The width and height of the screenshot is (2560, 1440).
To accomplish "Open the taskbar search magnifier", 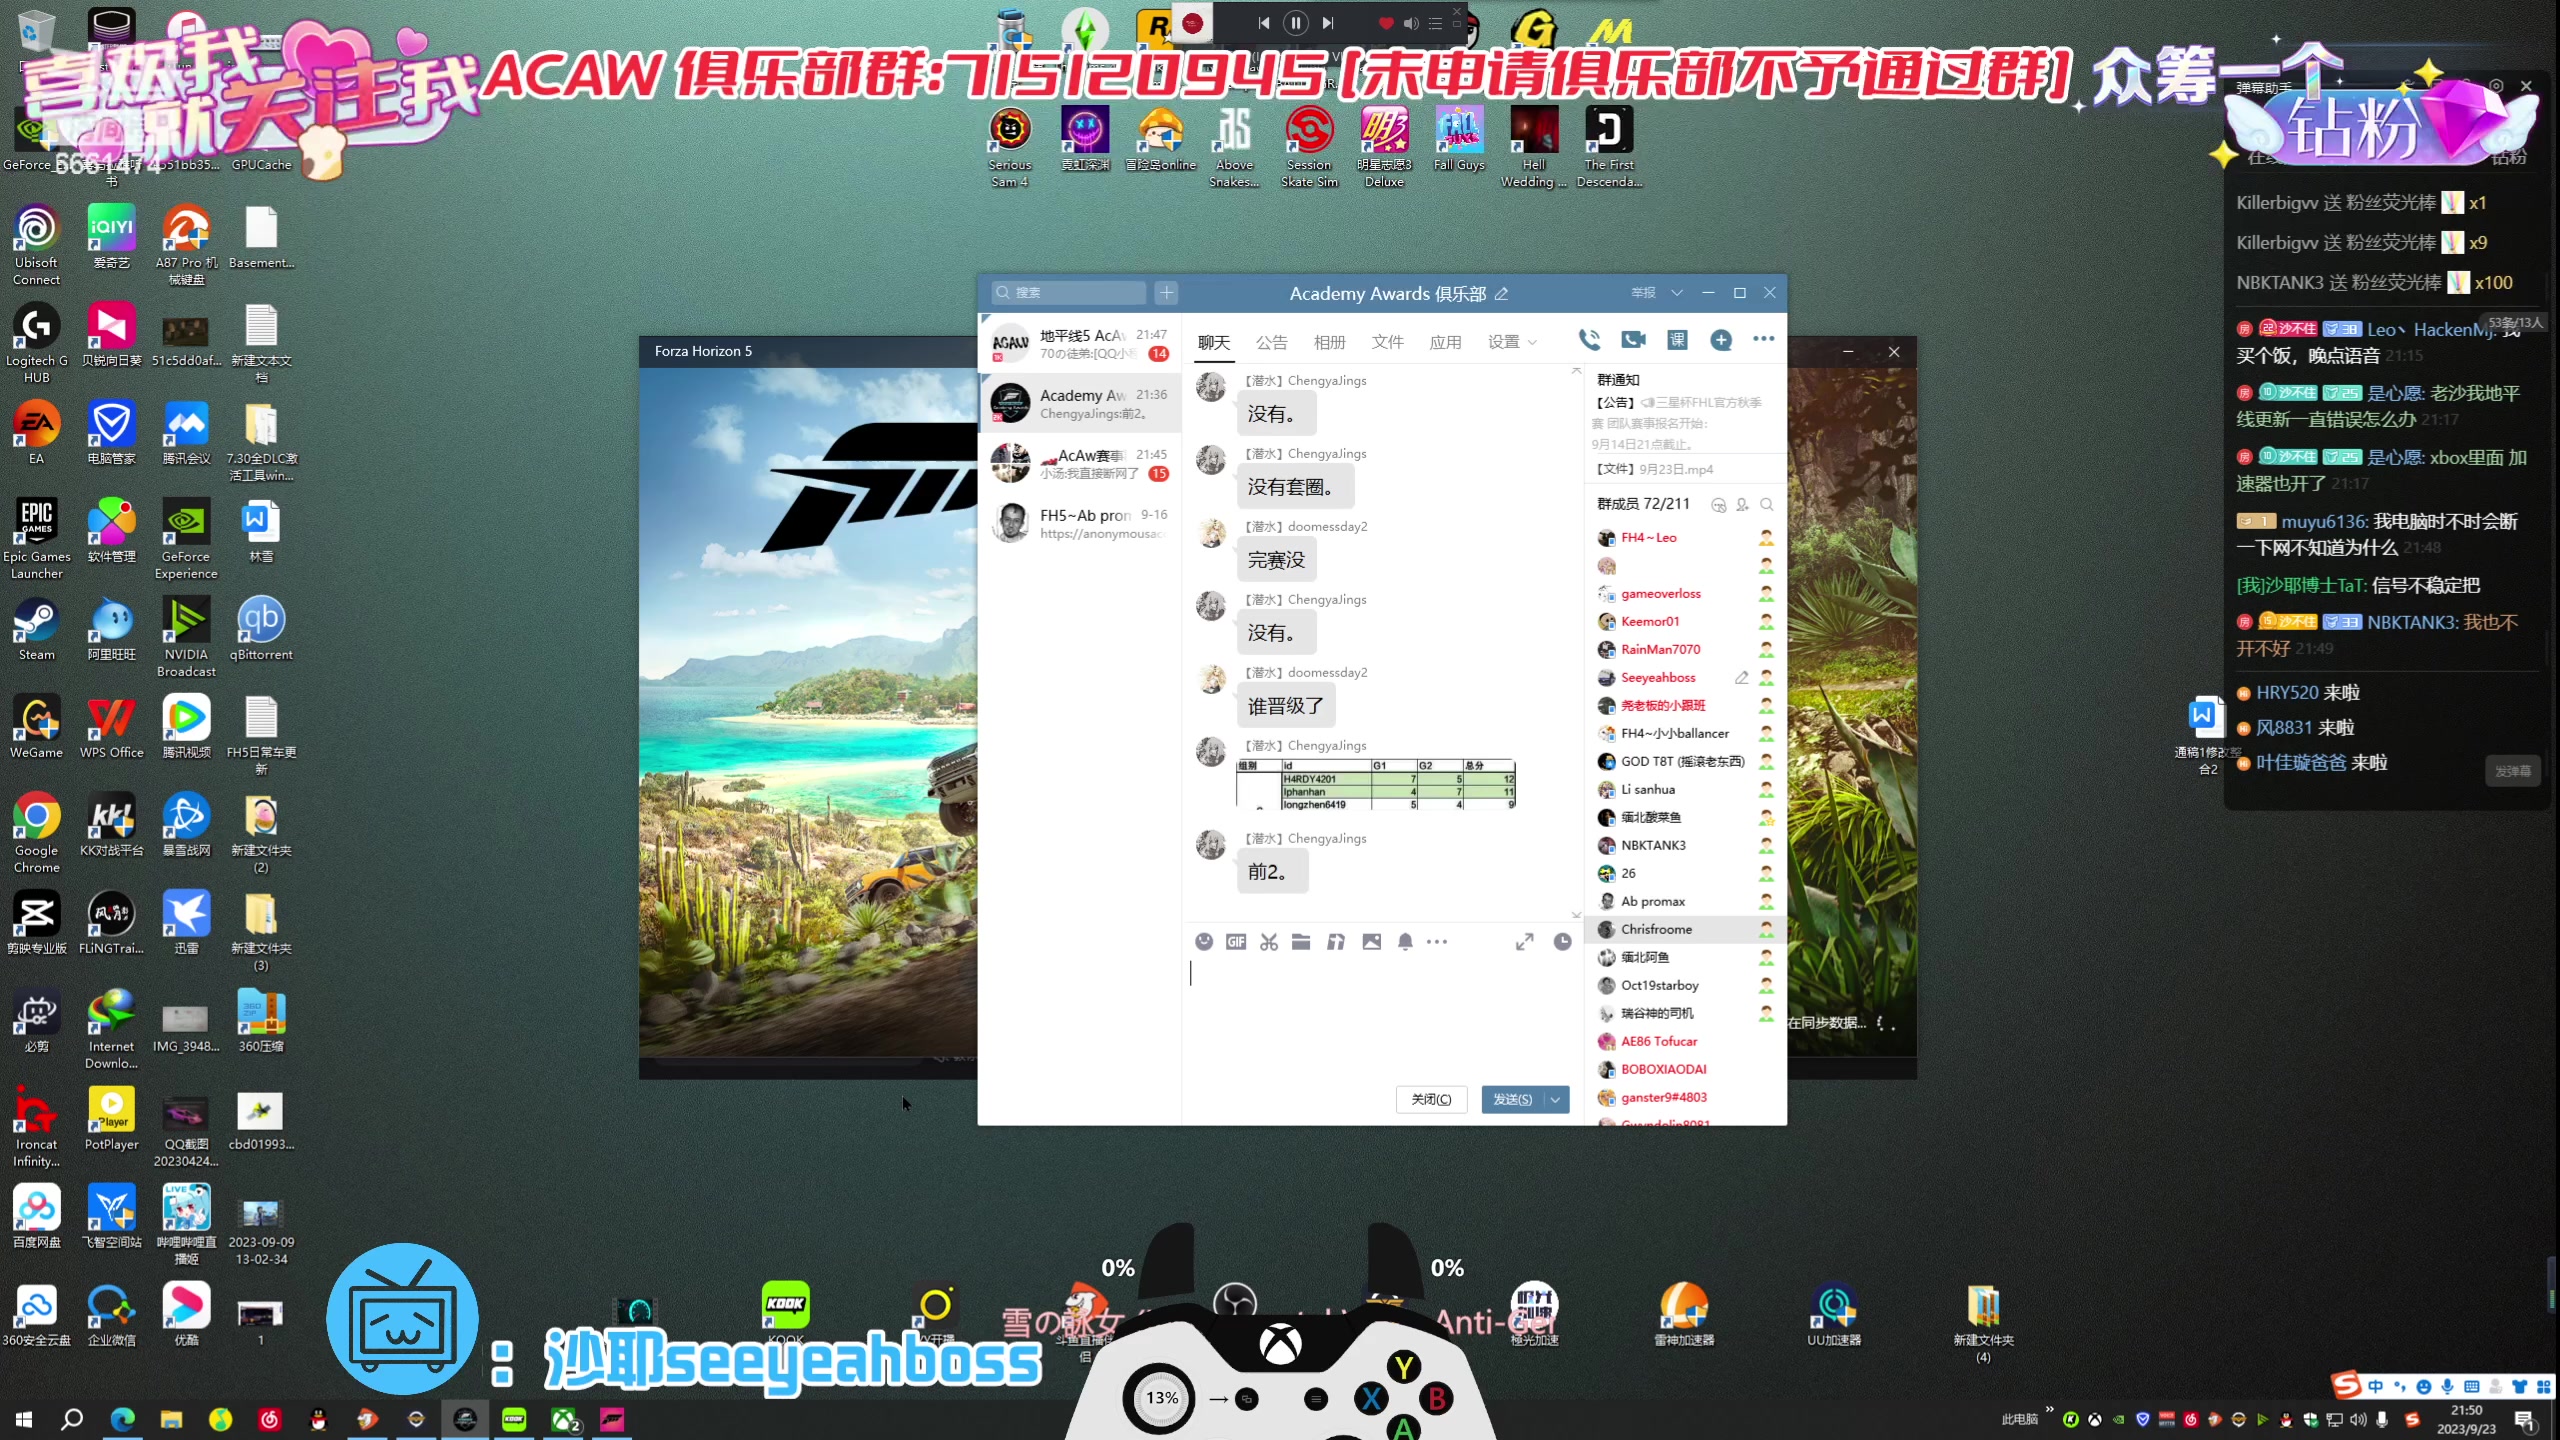I will (x=72, y=1419).
